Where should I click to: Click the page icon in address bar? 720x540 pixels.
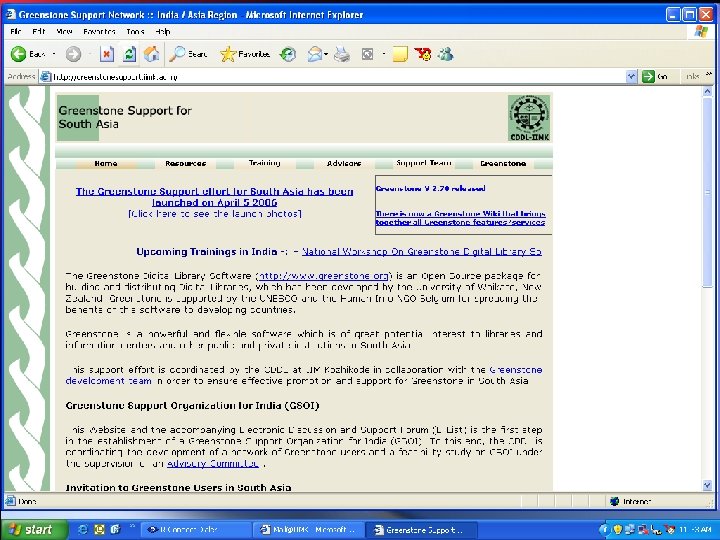(x=45, y=77)
